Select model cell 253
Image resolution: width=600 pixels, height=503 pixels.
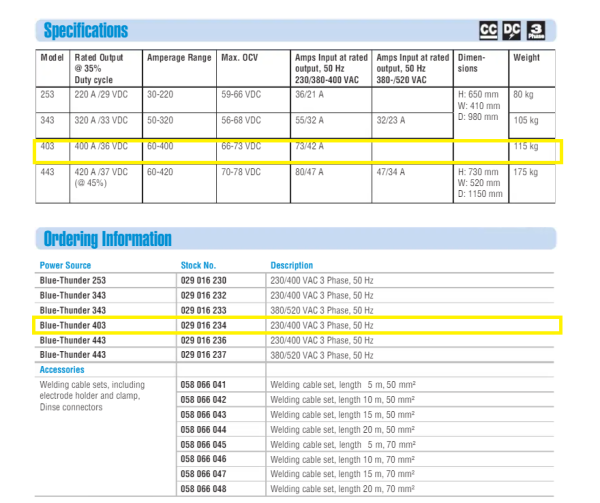tap(47, 94)
